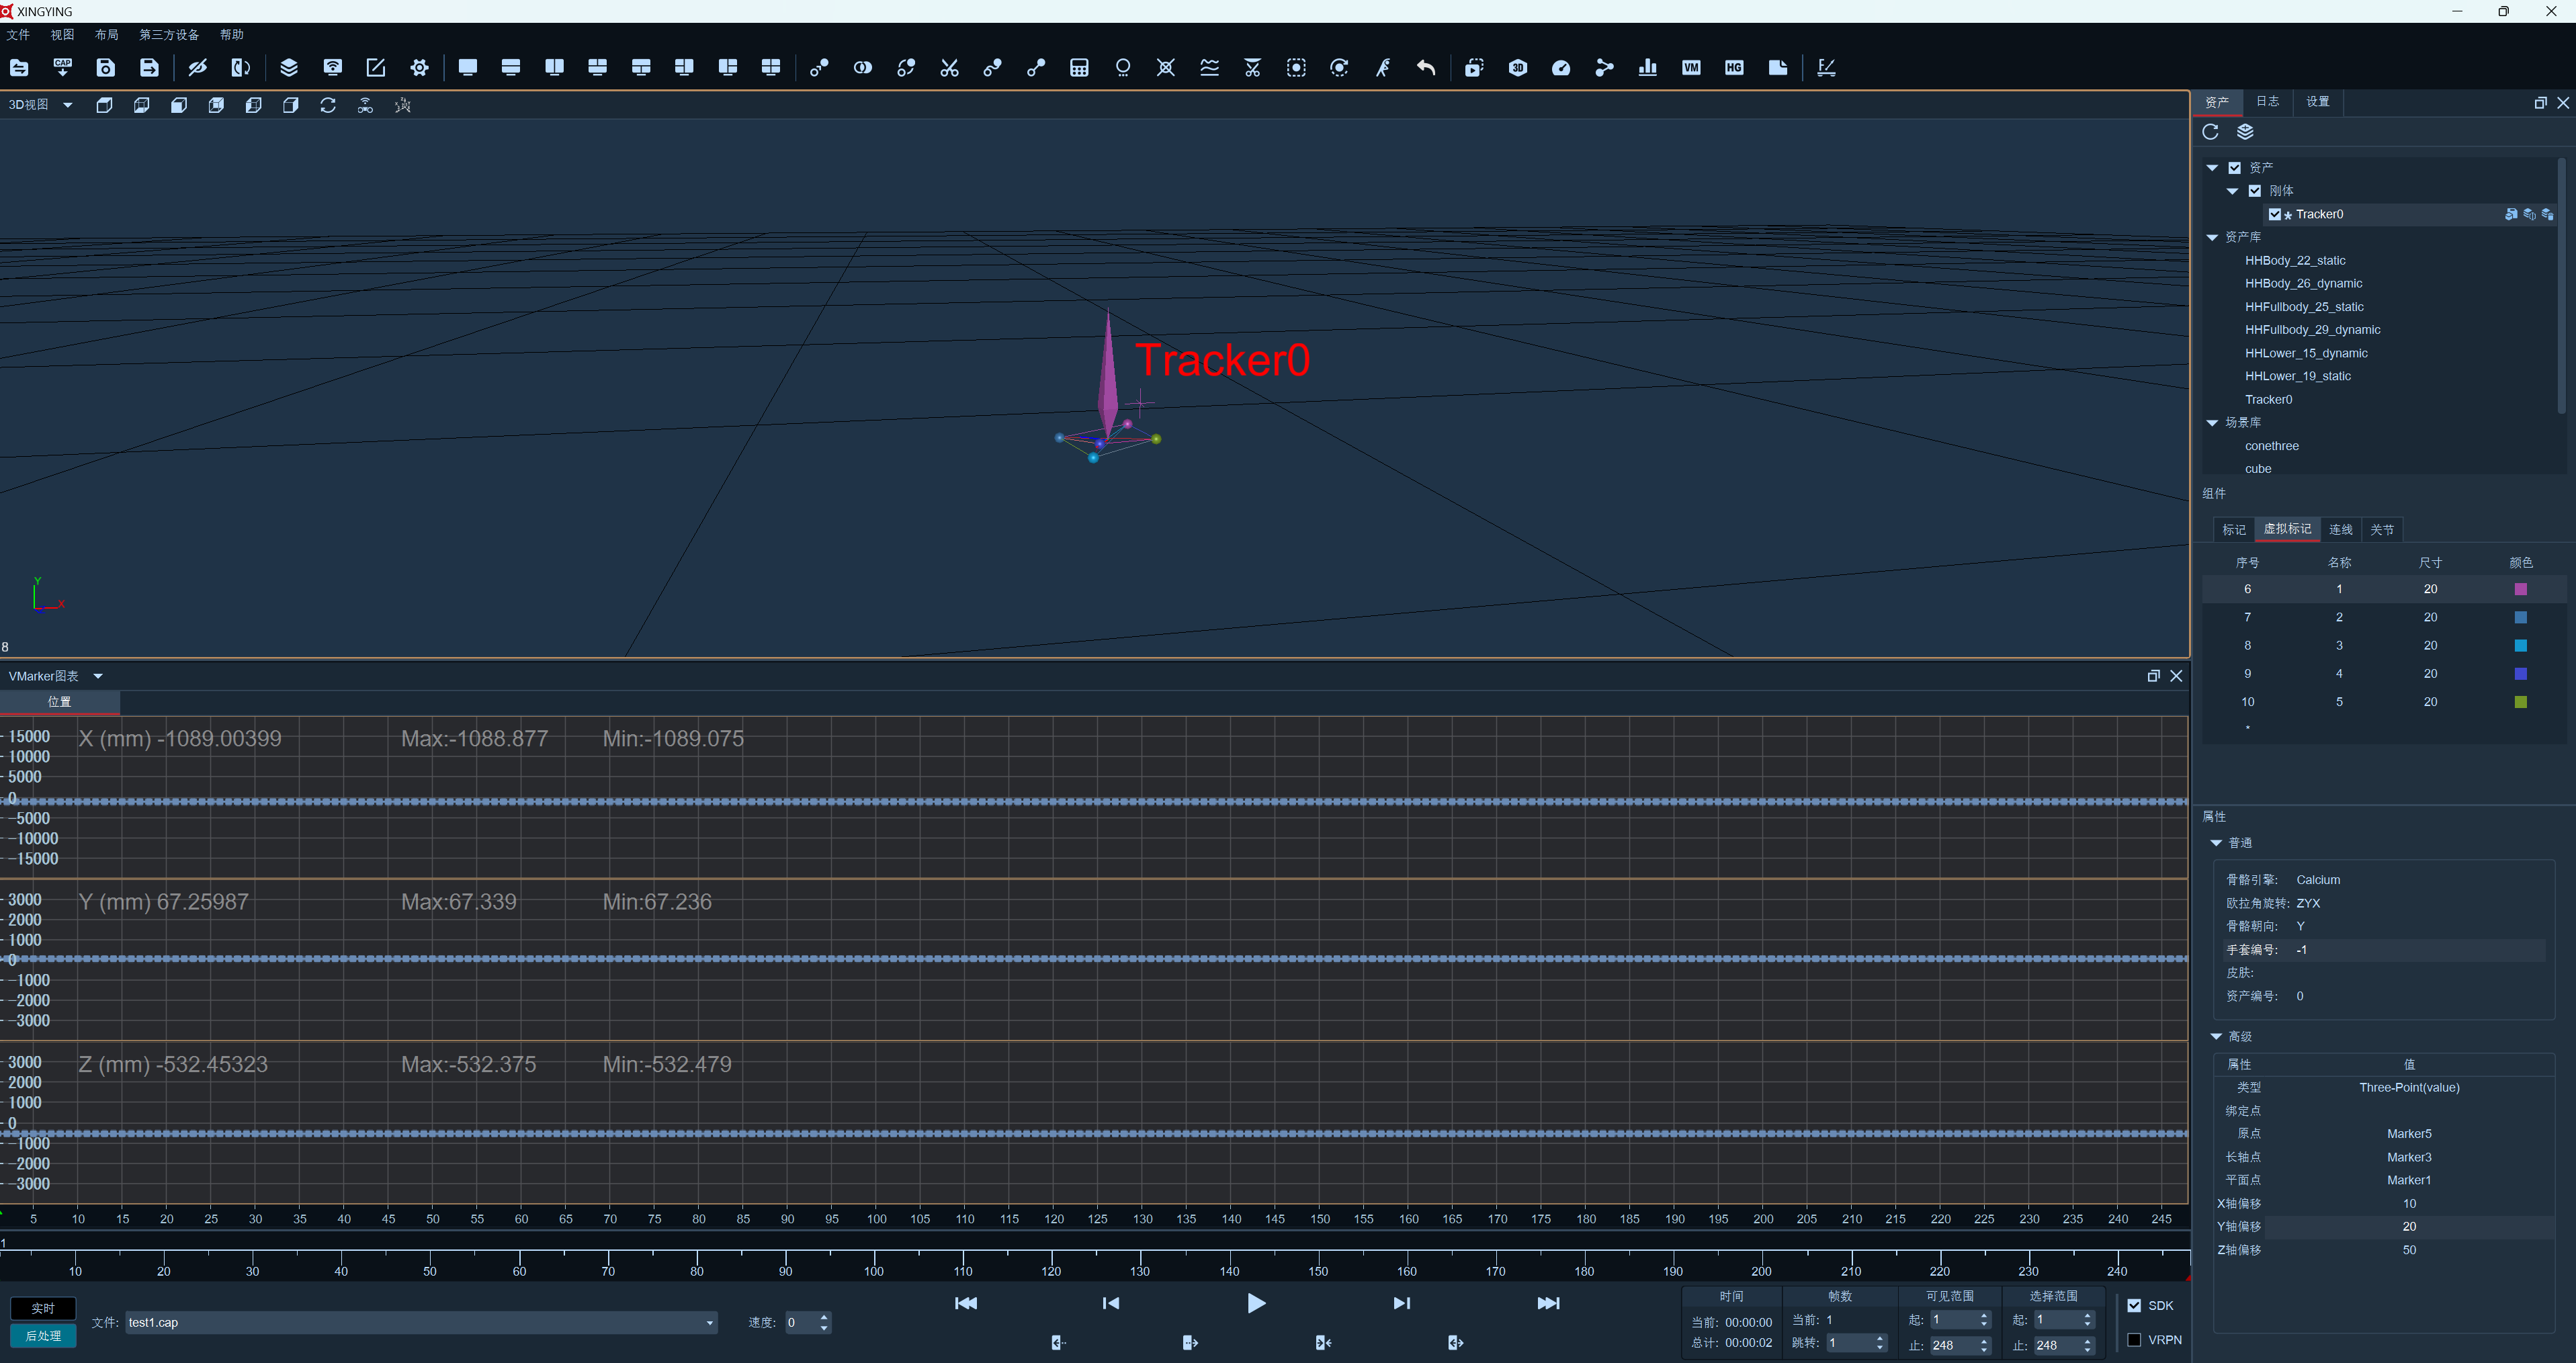Open the test1.cap file dropdown
Viewport: 2576px width, 1363px height.
click(x=710, y=1322)
